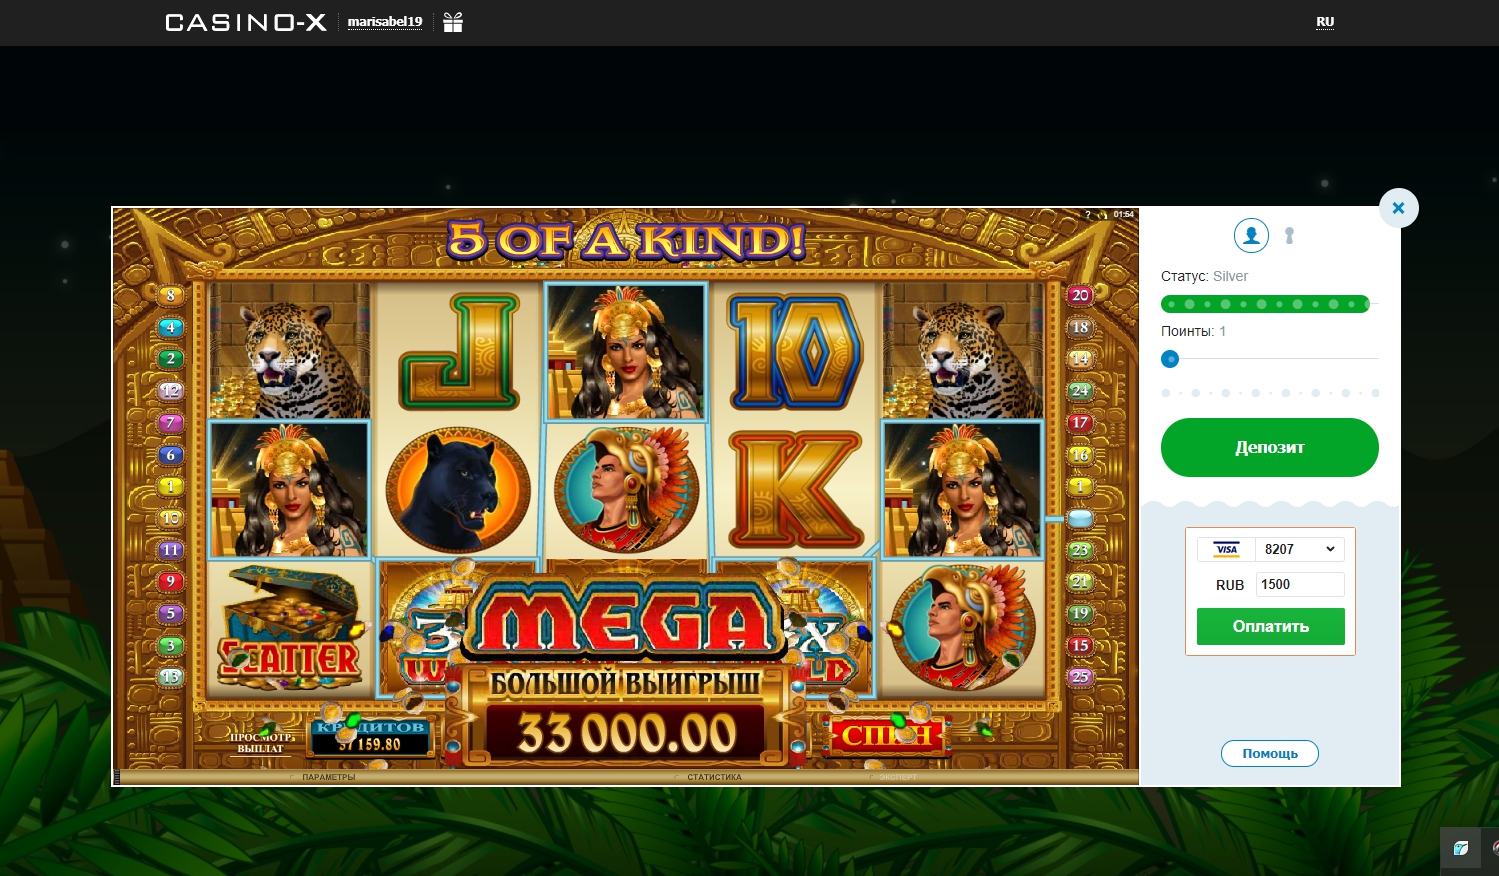The width and height of the screenshot is (1499, 876).
Task: Select the key security icon
Action: [x=1290, y=236]
